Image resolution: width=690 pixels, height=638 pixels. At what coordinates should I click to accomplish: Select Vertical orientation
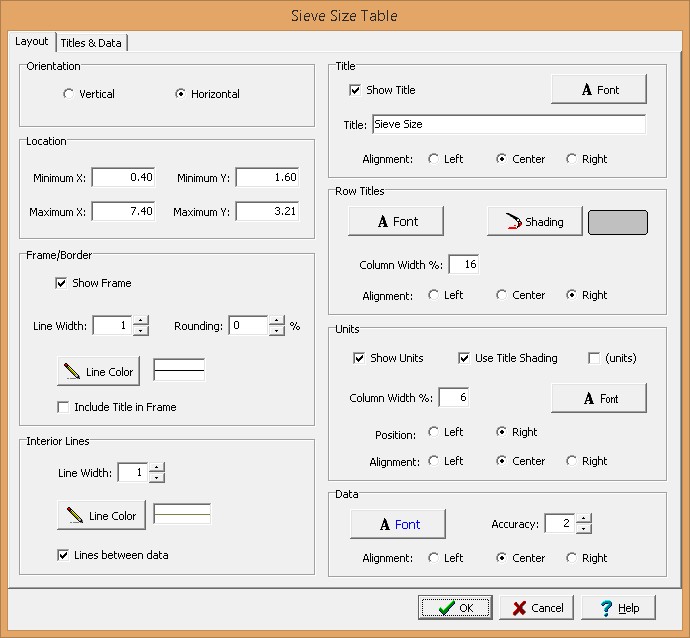pyautogui.click(x=68, y=94)
